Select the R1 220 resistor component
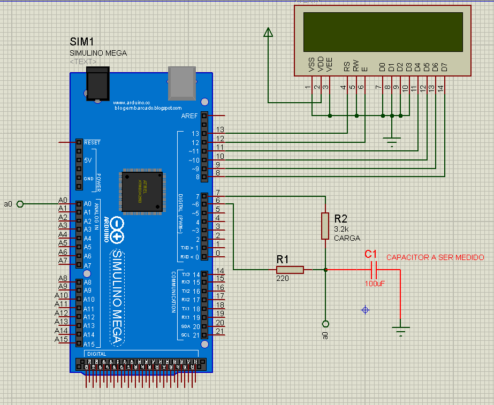The image size is (494, 405). click(x=290, y=270)
